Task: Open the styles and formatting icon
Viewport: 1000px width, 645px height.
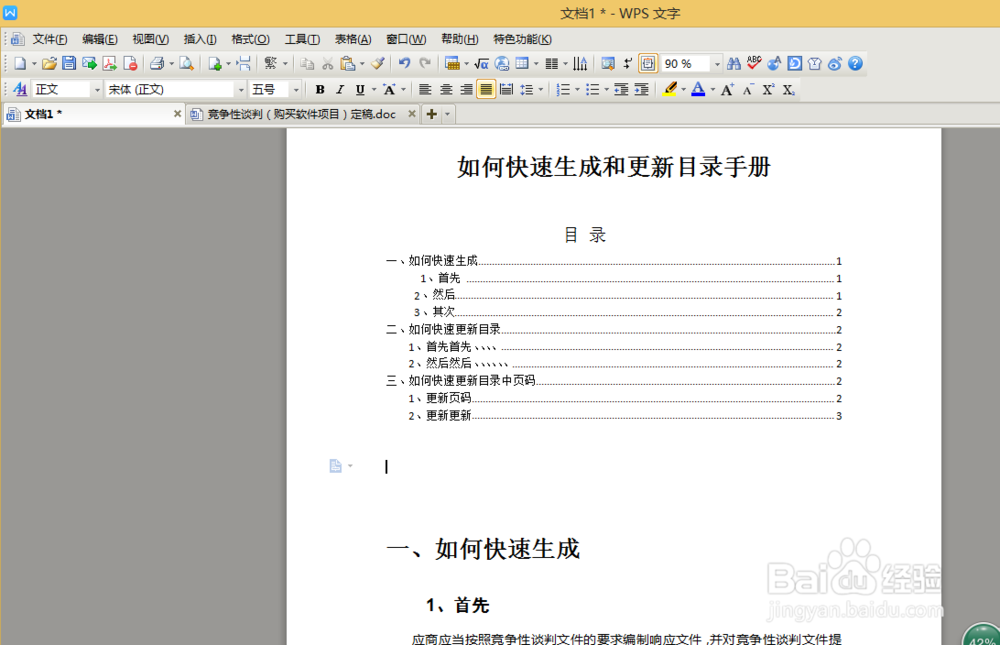Action: [x=20, y=89]
